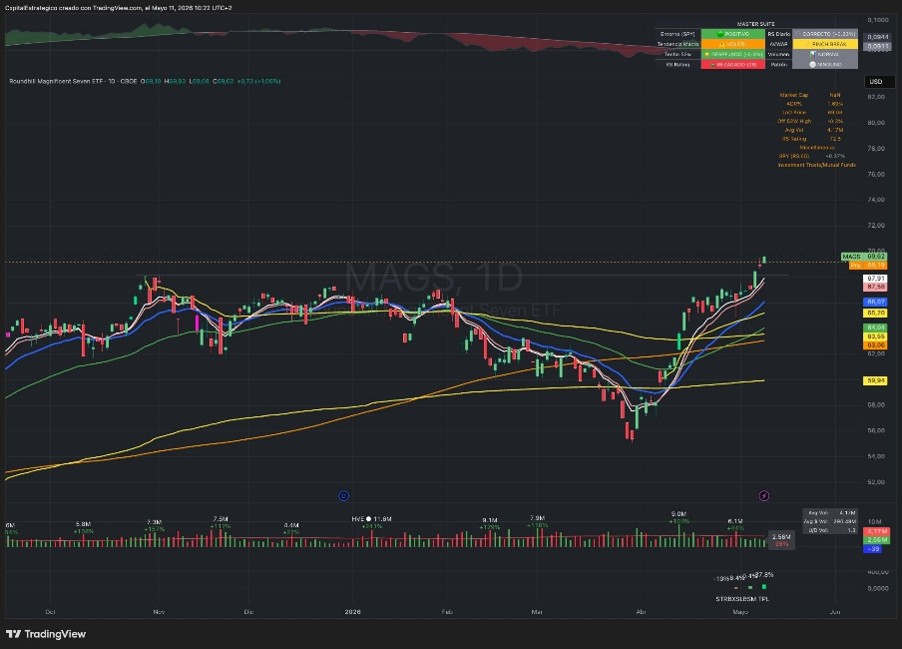The image size is (902, 649).
Task: Click the 9.0M volume spike label
Action: point(679,514)
